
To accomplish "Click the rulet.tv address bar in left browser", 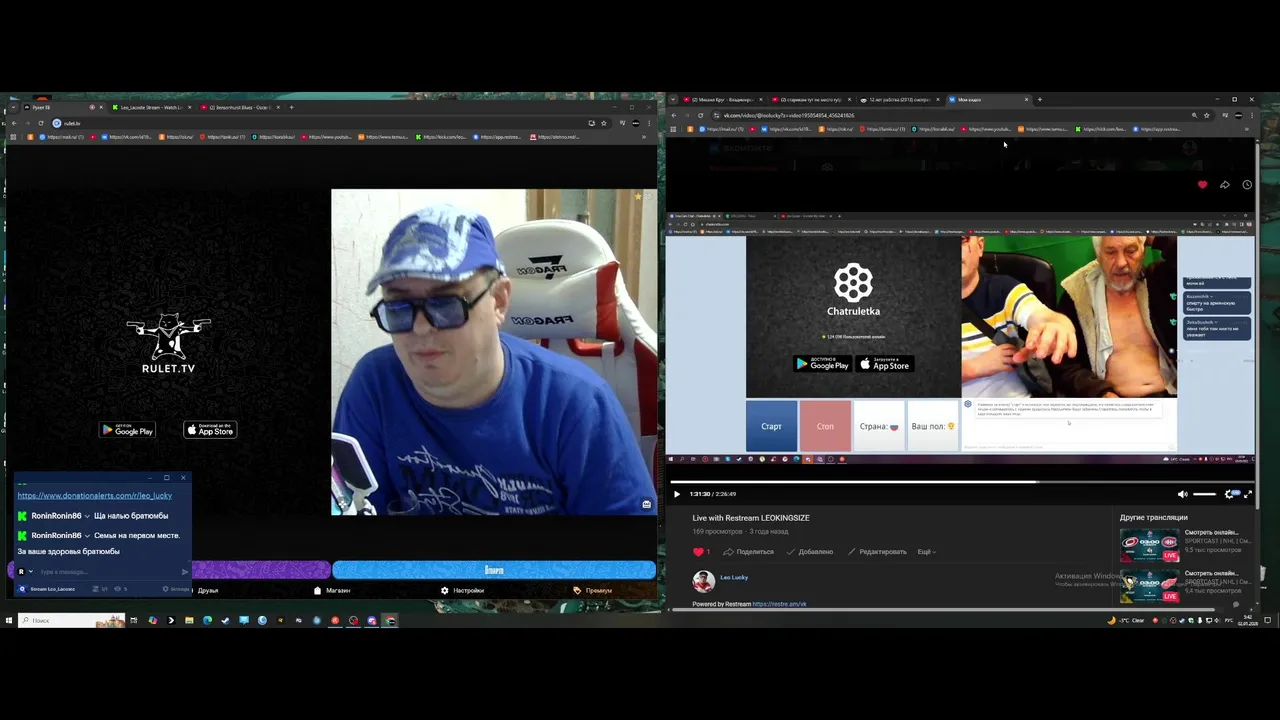I will click(x=320, y=123).
